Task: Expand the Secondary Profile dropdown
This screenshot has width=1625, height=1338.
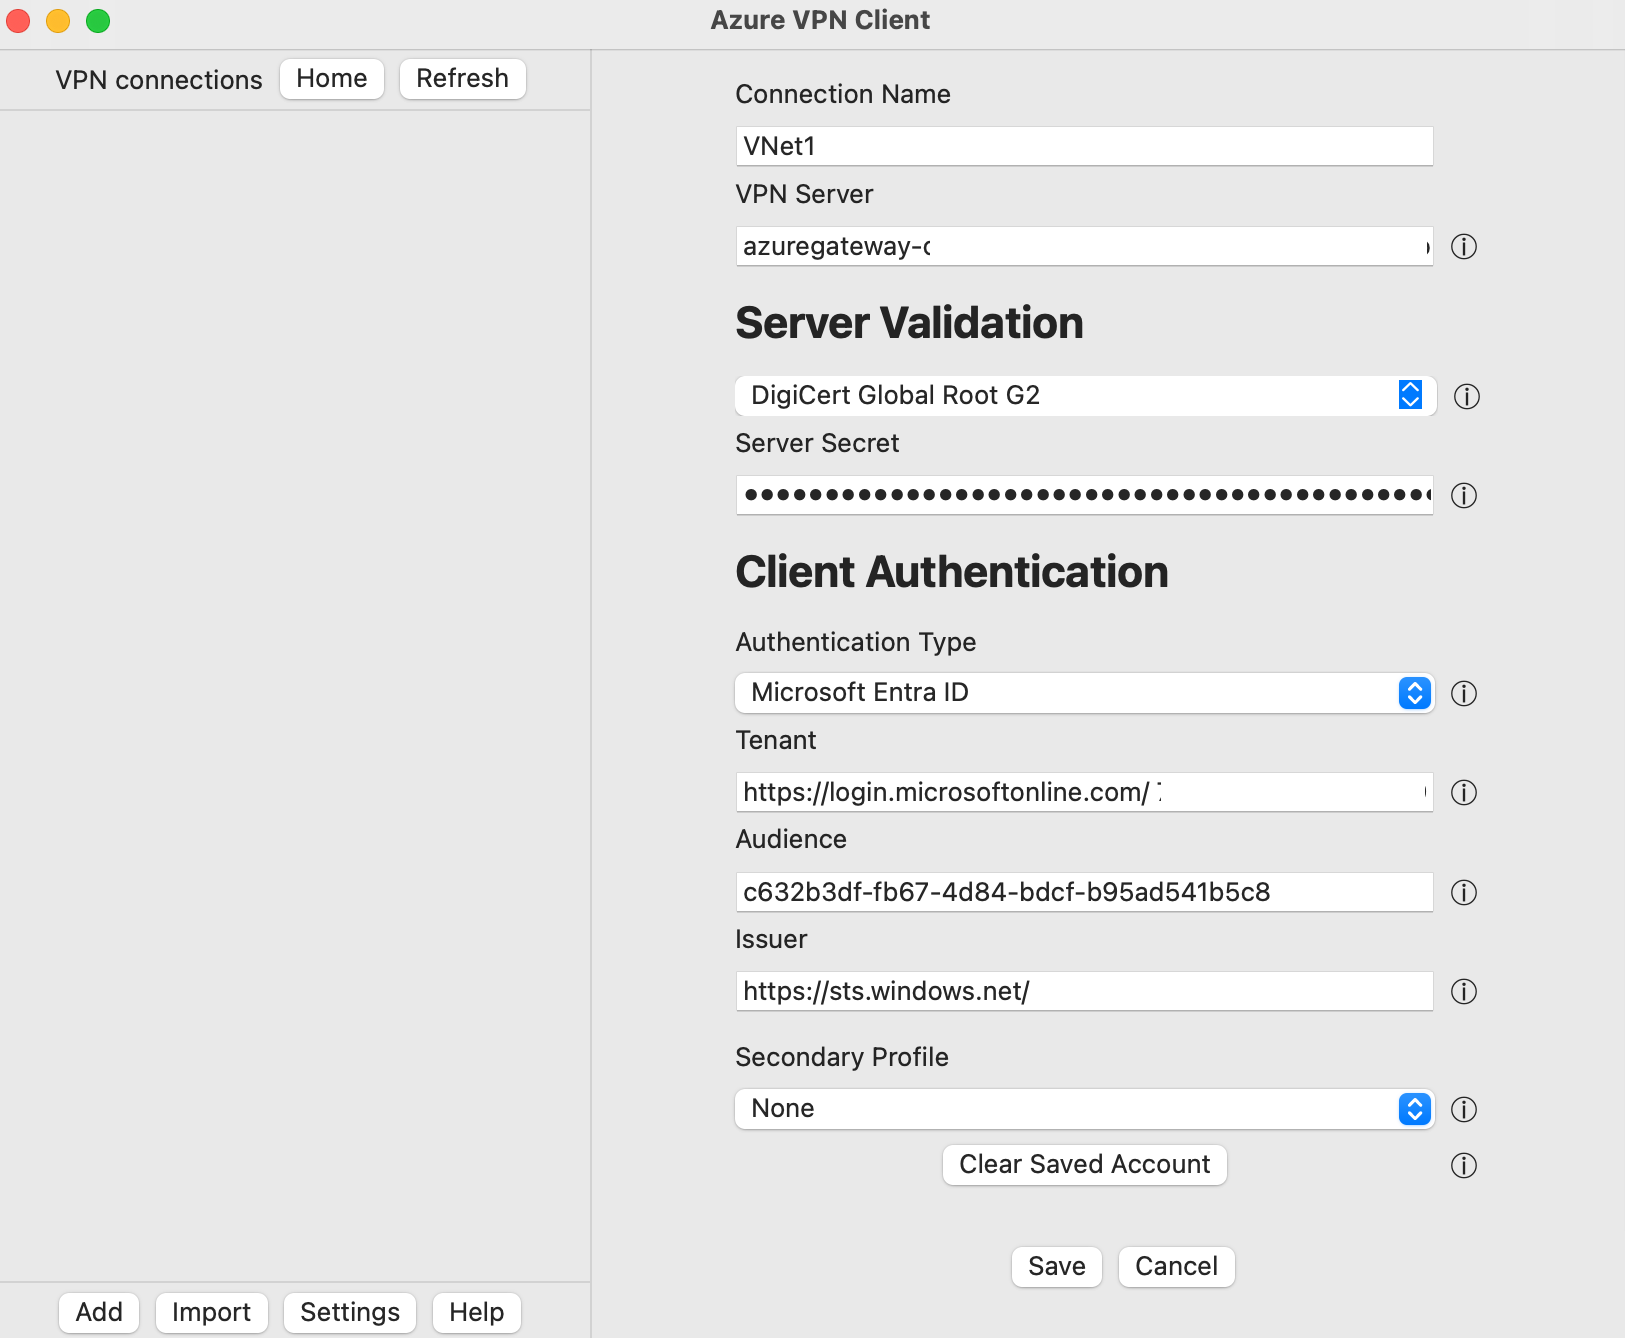Action: click(1413, 1108)
